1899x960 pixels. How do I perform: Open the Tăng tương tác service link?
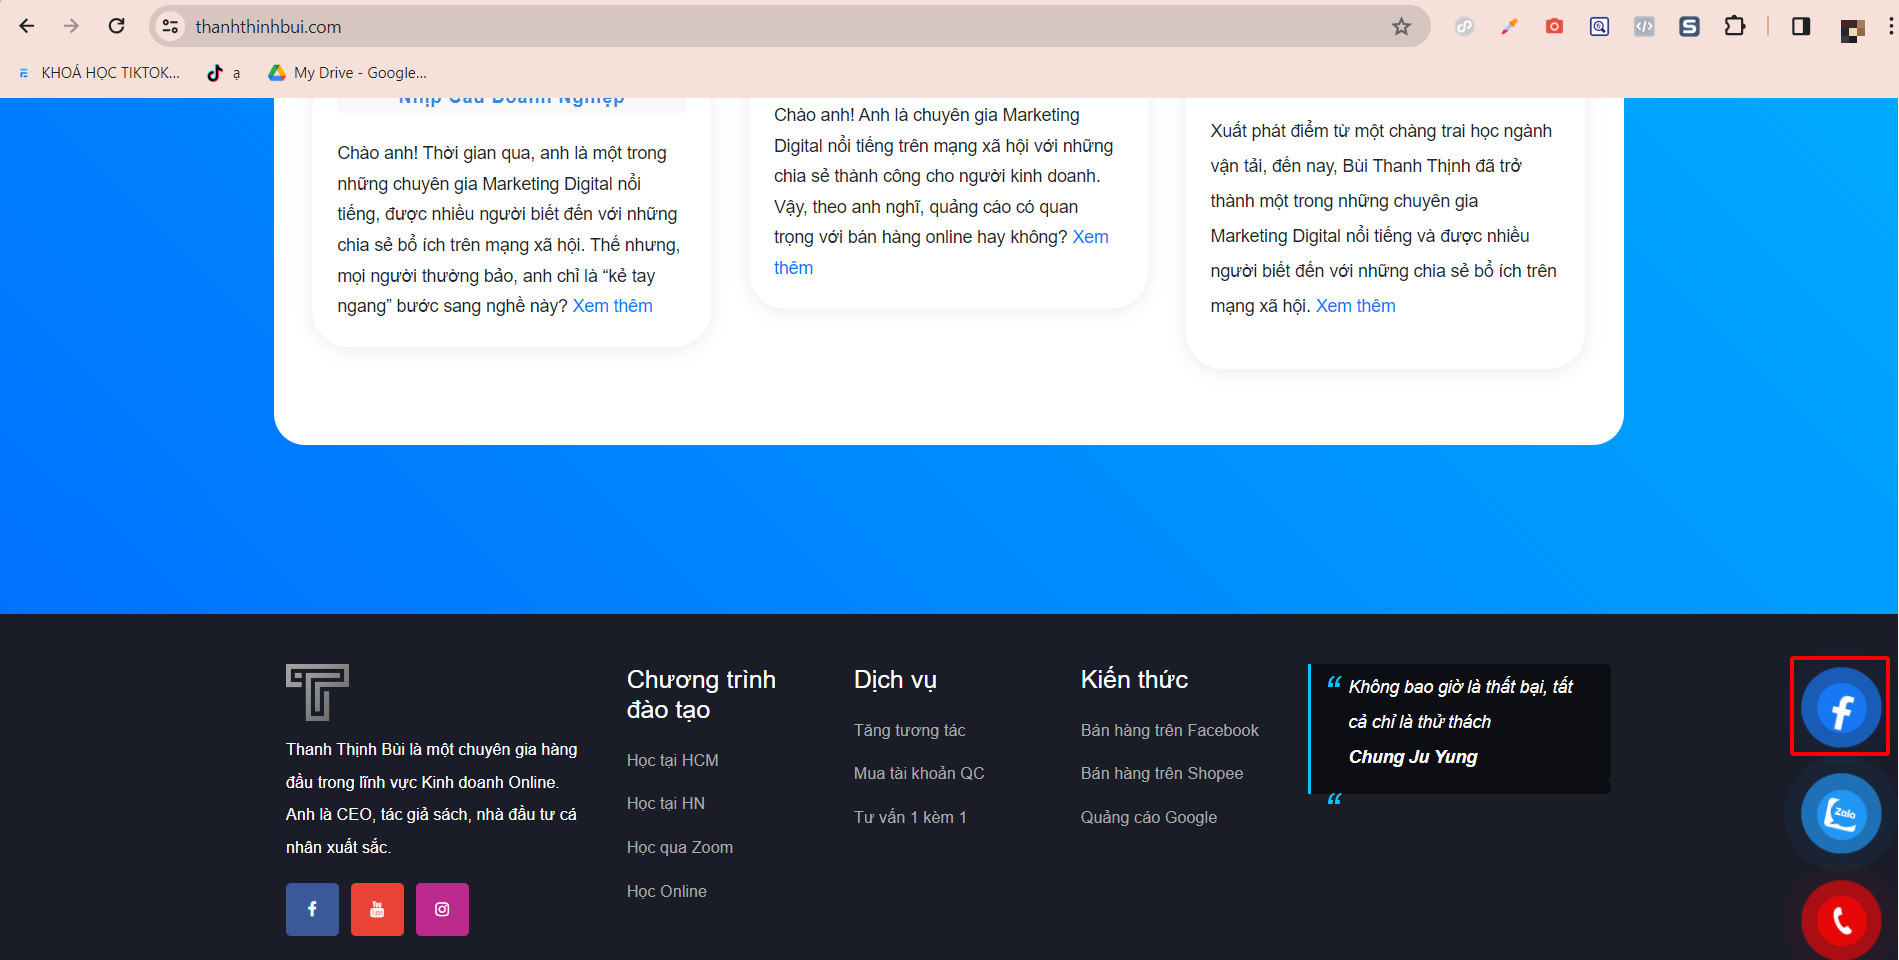[x=910, y=730]
